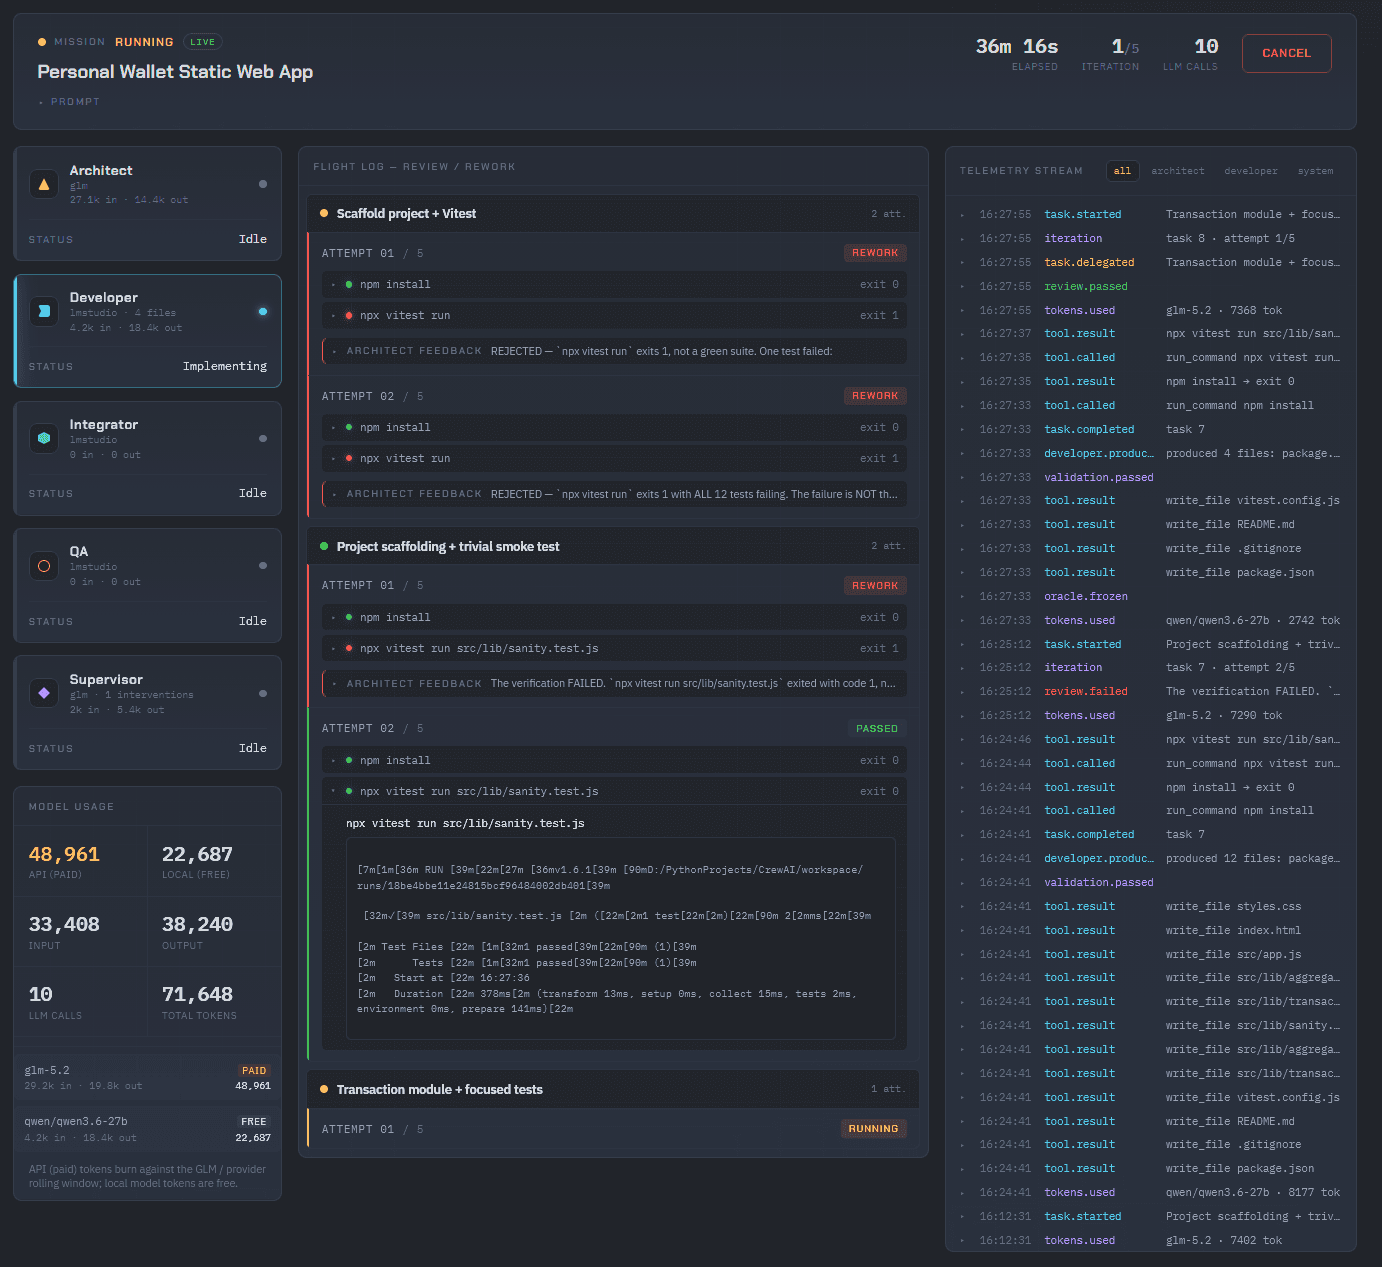Click the PAID tag for glm-5.2
Screen dimensions: 1382x1267
(254, 1070)
